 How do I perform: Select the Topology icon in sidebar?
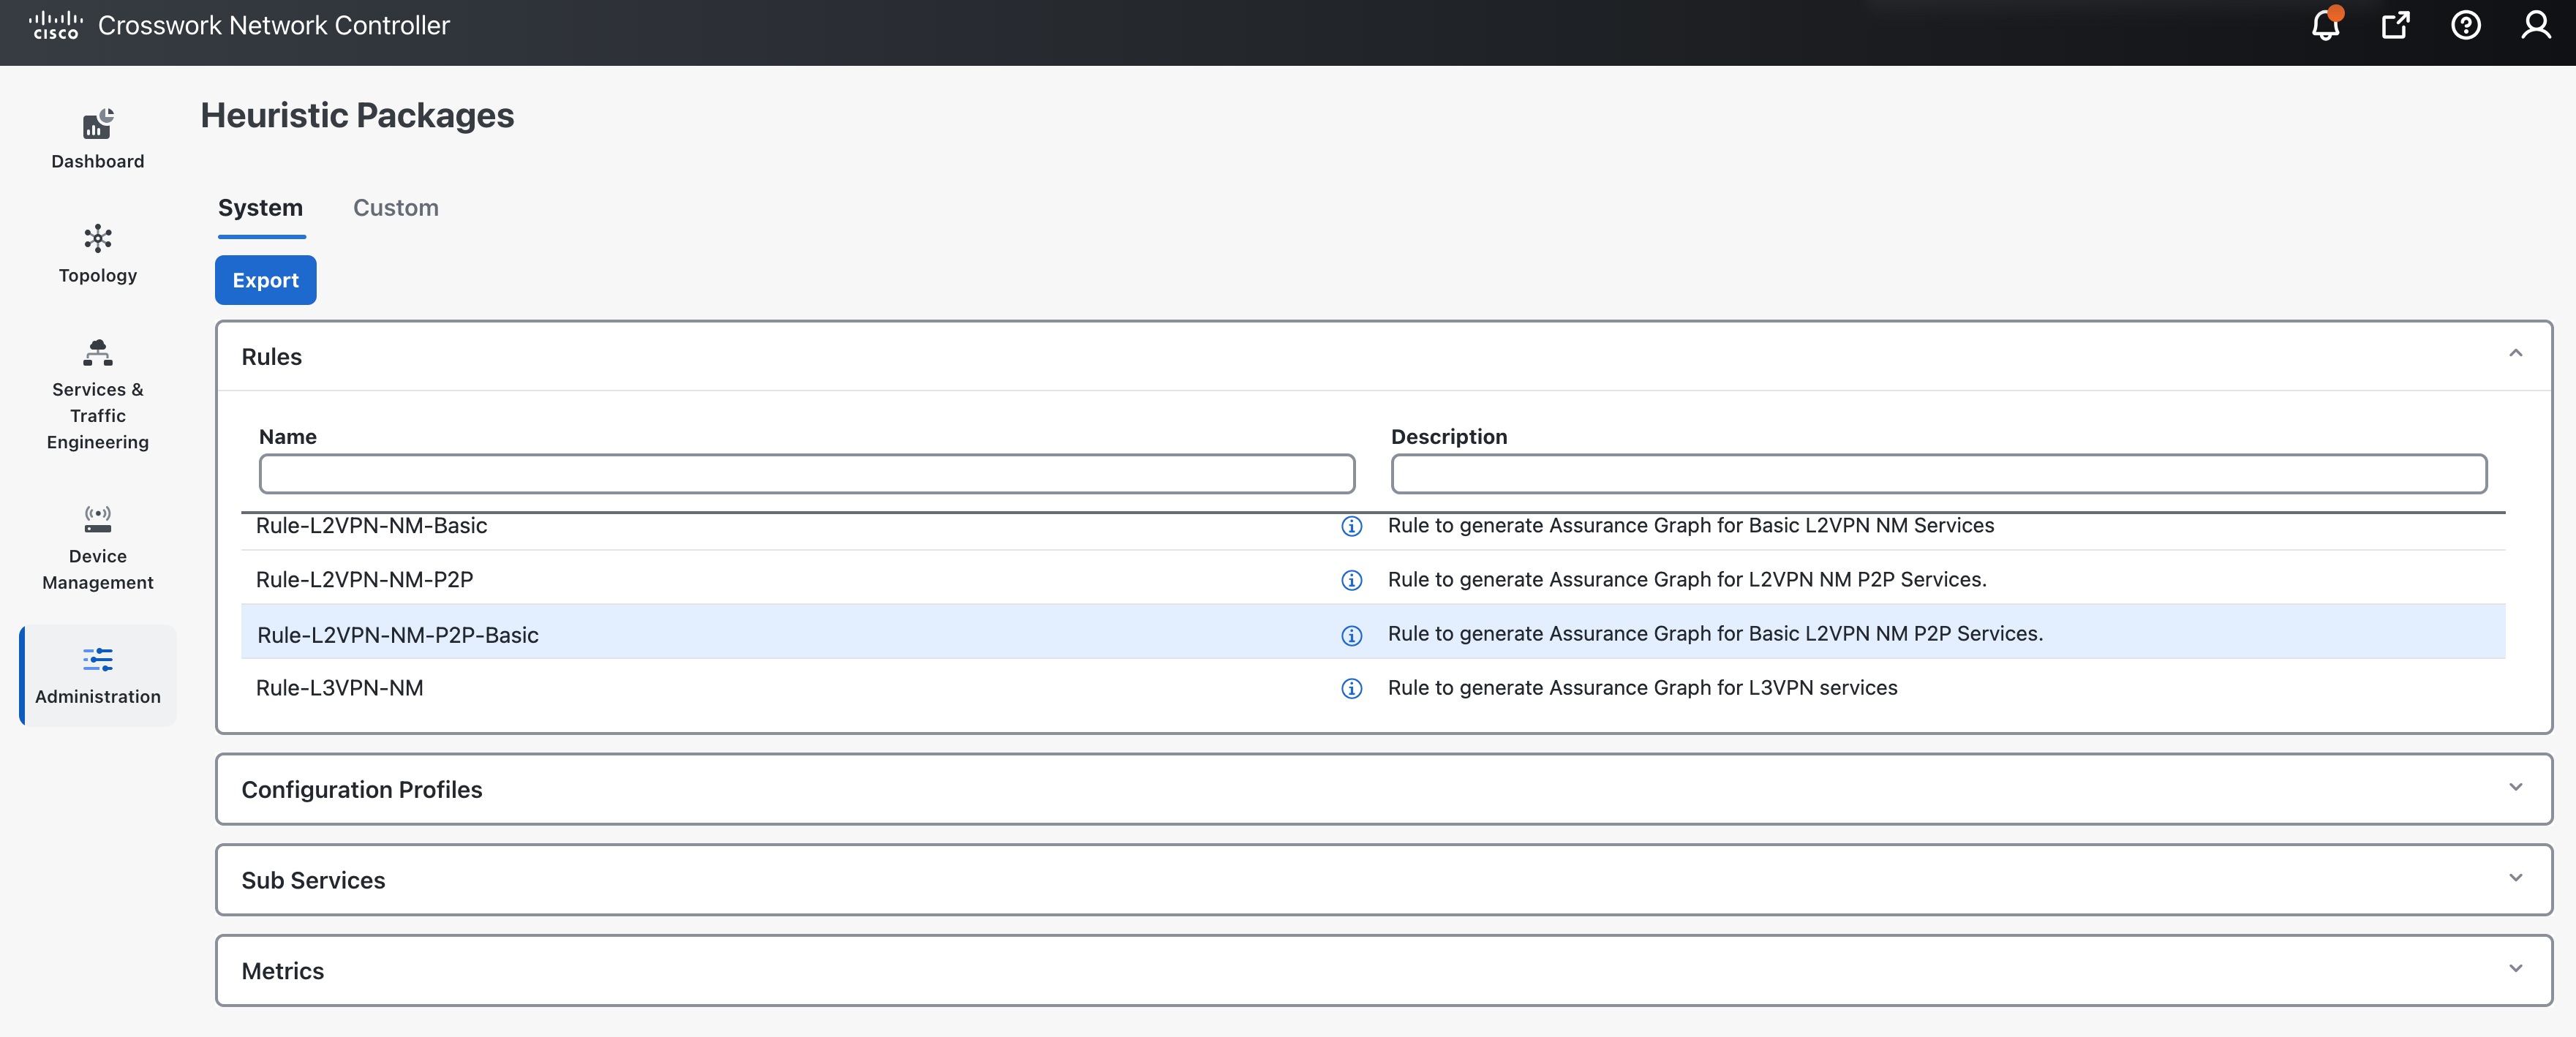tap(96, 253)
